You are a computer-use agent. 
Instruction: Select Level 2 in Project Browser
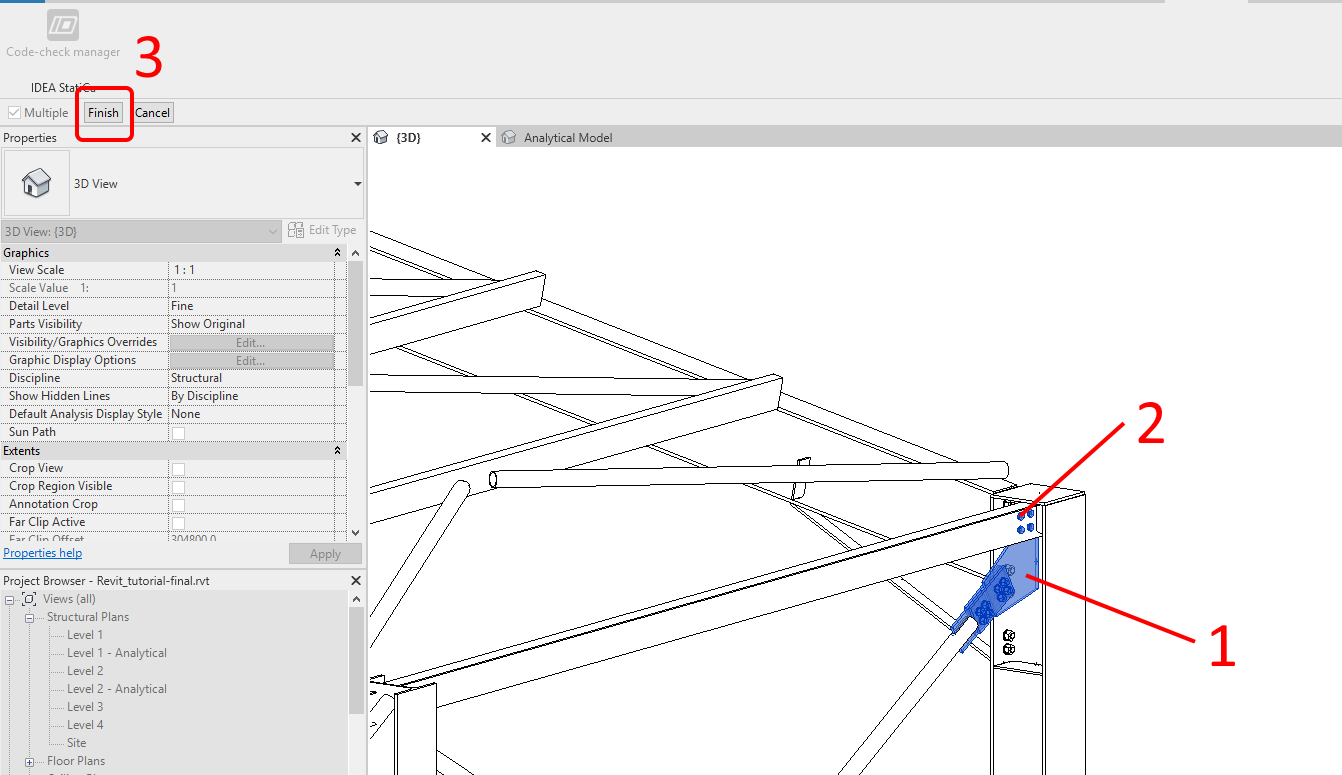tap(85, 671)
